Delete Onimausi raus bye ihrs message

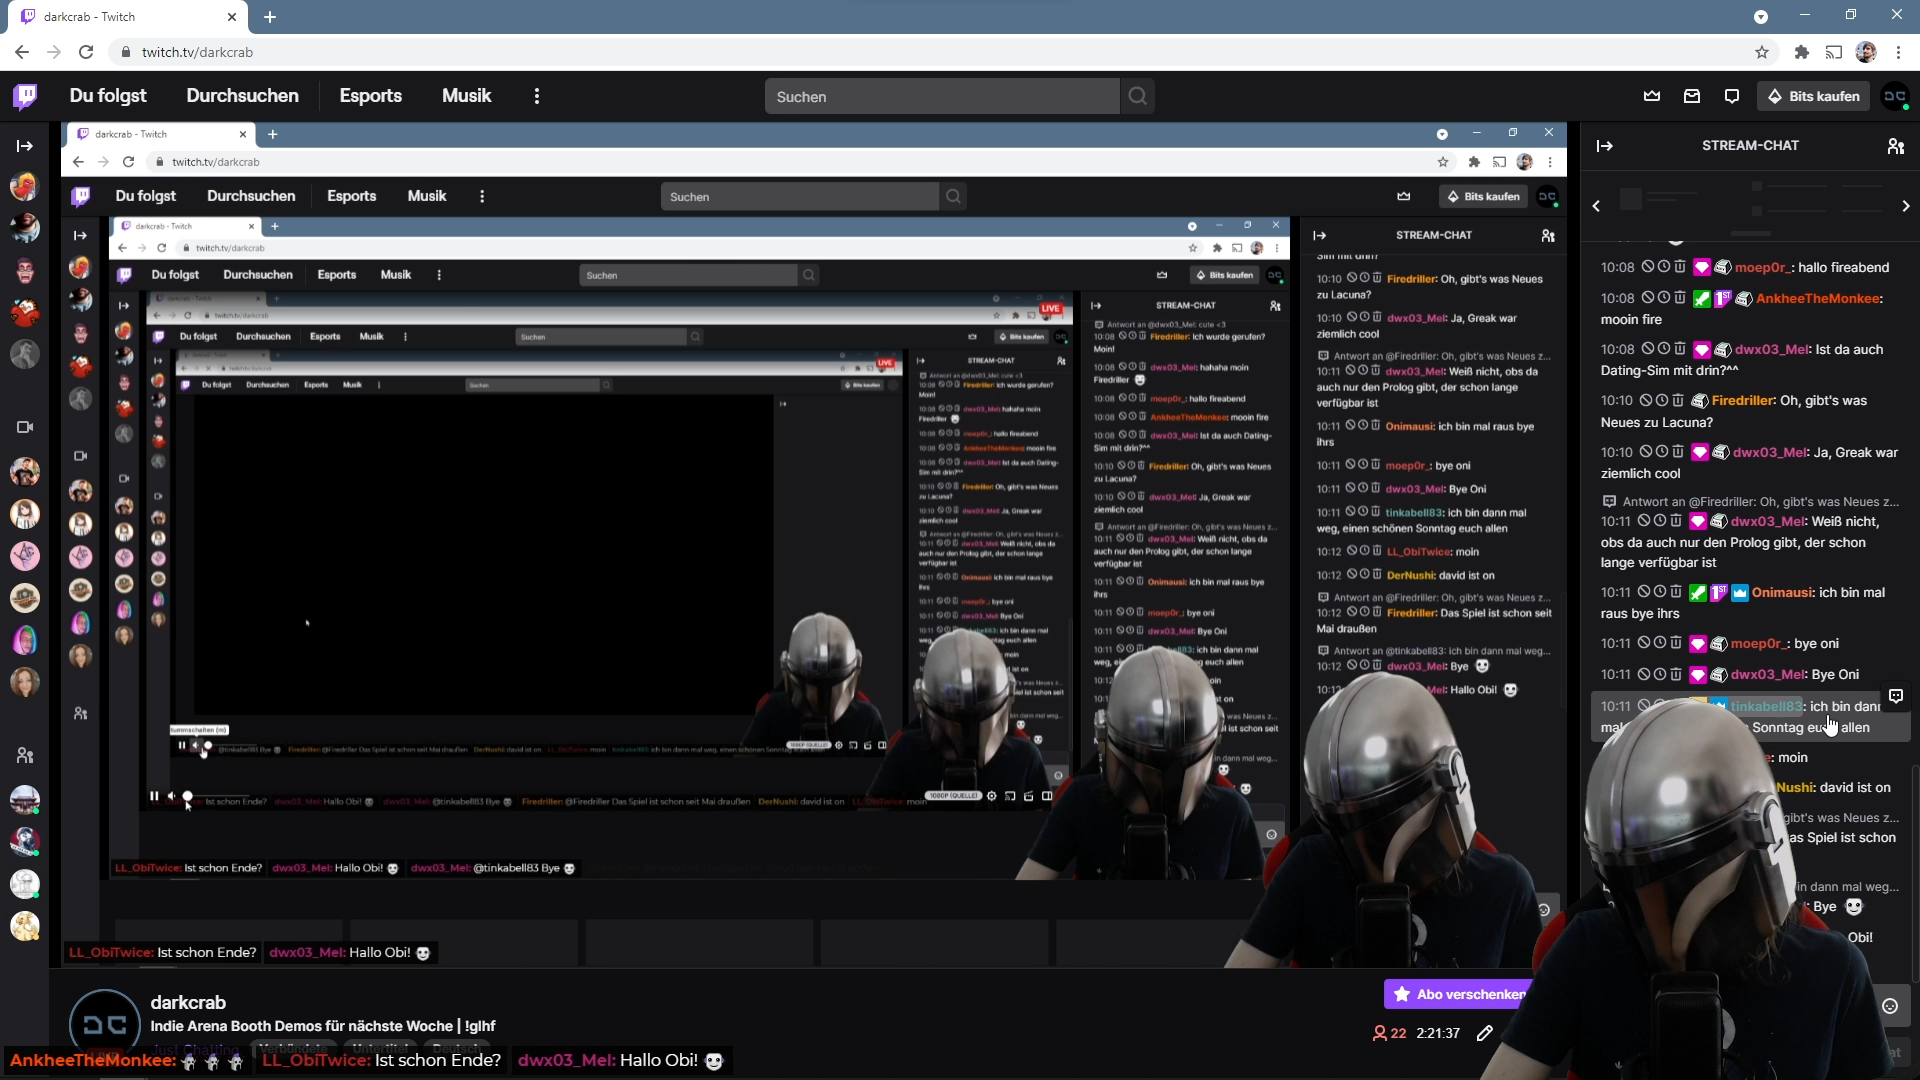tap(1676, 592)
